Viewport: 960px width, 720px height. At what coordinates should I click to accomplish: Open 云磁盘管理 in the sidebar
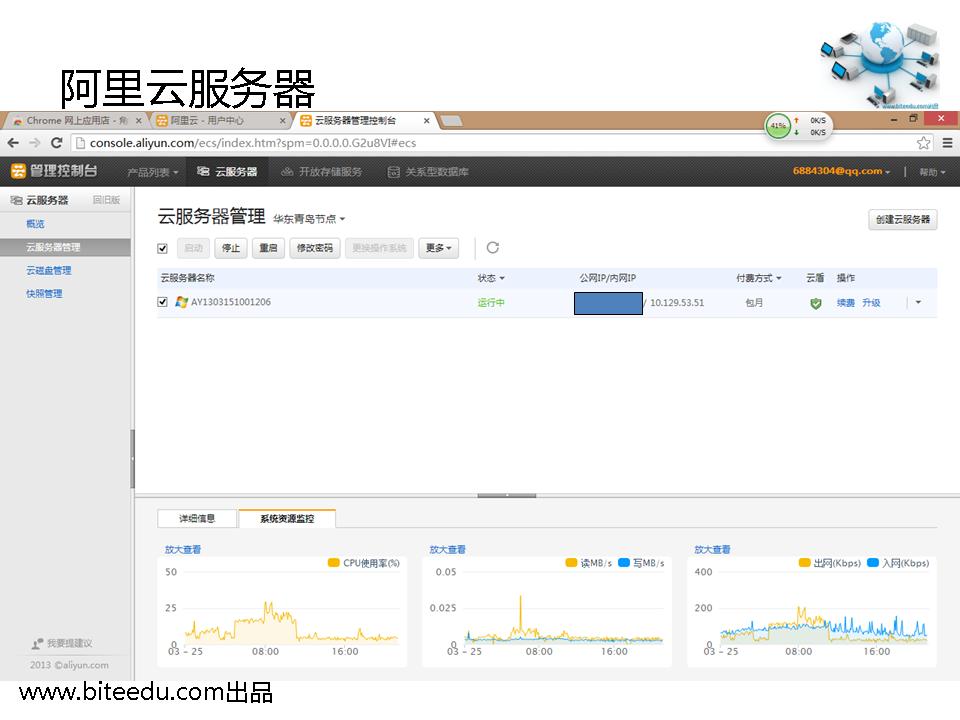(48, 271)
